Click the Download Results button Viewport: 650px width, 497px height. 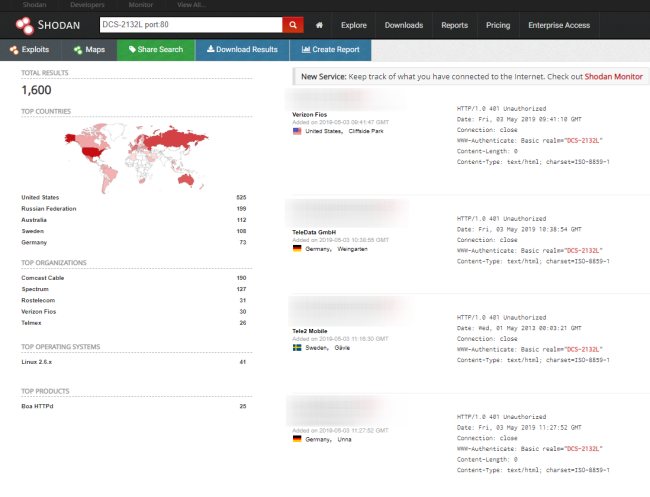pos(242,50)
